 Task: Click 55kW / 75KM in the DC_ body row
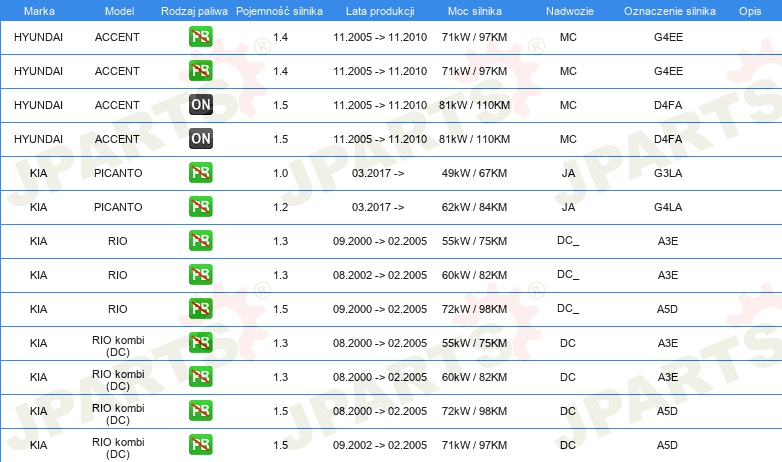pyautogui.click(x=474, y=241)
